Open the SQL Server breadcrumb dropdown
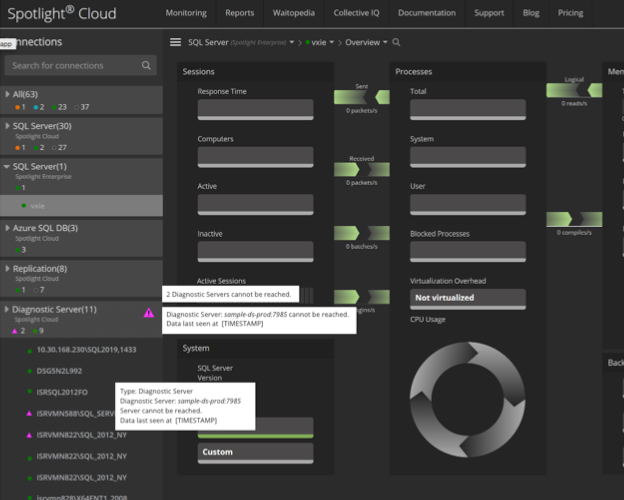This screenshot has height=500, width=624. (292, 42)
